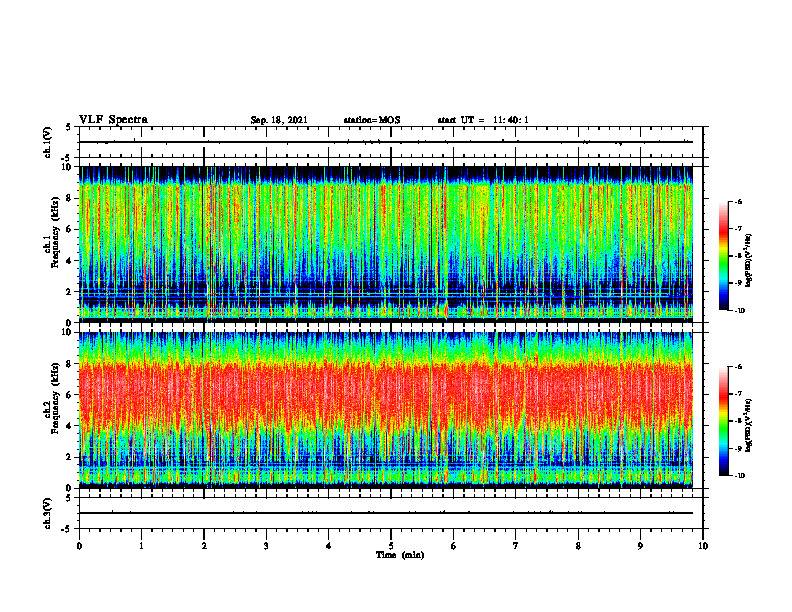The height and width of the screenshot is (612, 792).
Task: Click the ch.1 spectrogram color scale bar
Action: click(x=723, y=256)
